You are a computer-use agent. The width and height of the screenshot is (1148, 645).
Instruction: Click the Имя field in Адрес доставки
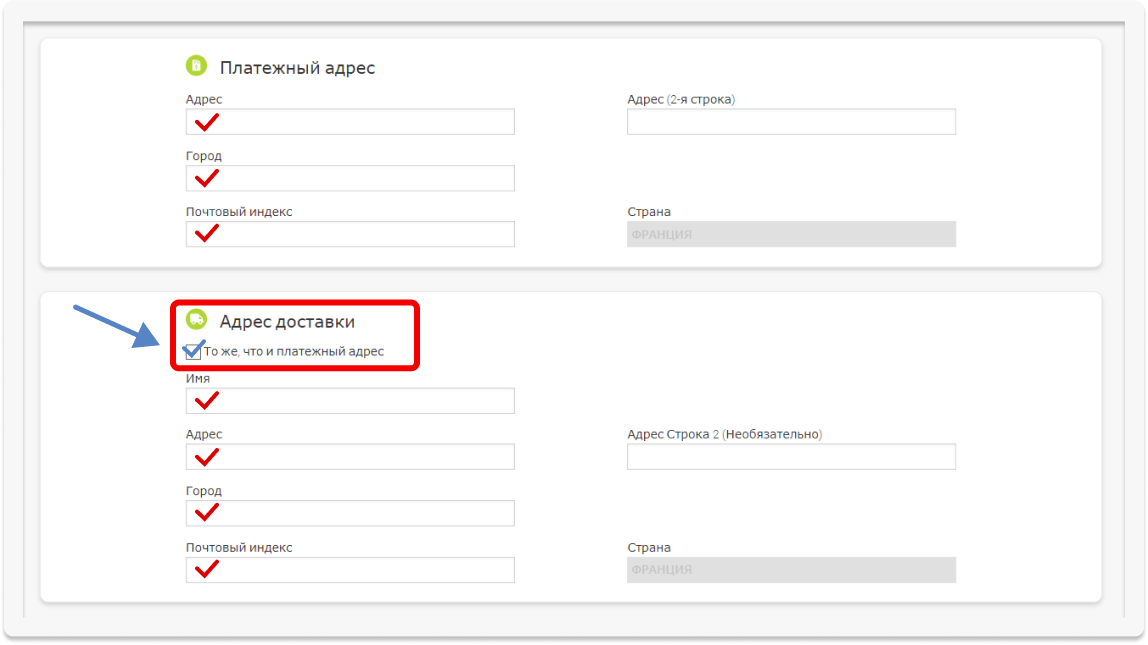pos(350,401)
